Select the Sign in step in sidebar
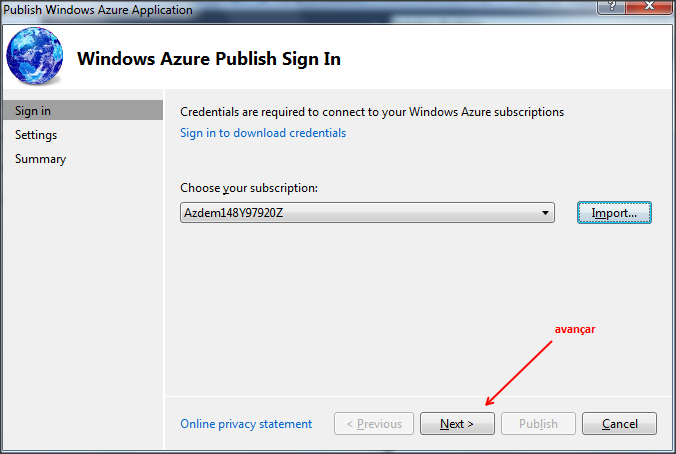Screen dimensions: 676x454 [83, 110]
